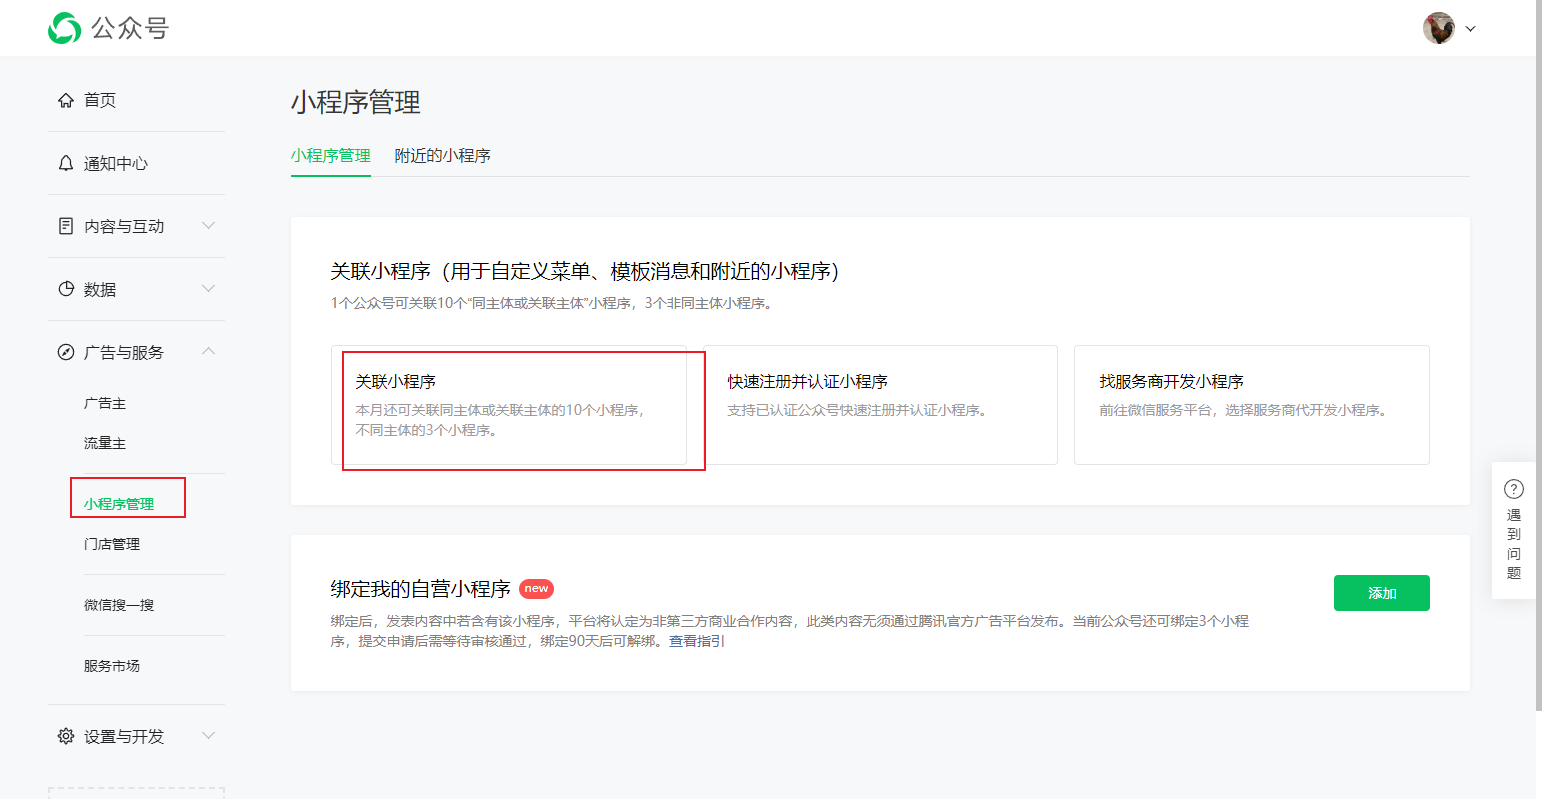Click 微信搜一搜 in the sidebar

[x=118, y=604]
